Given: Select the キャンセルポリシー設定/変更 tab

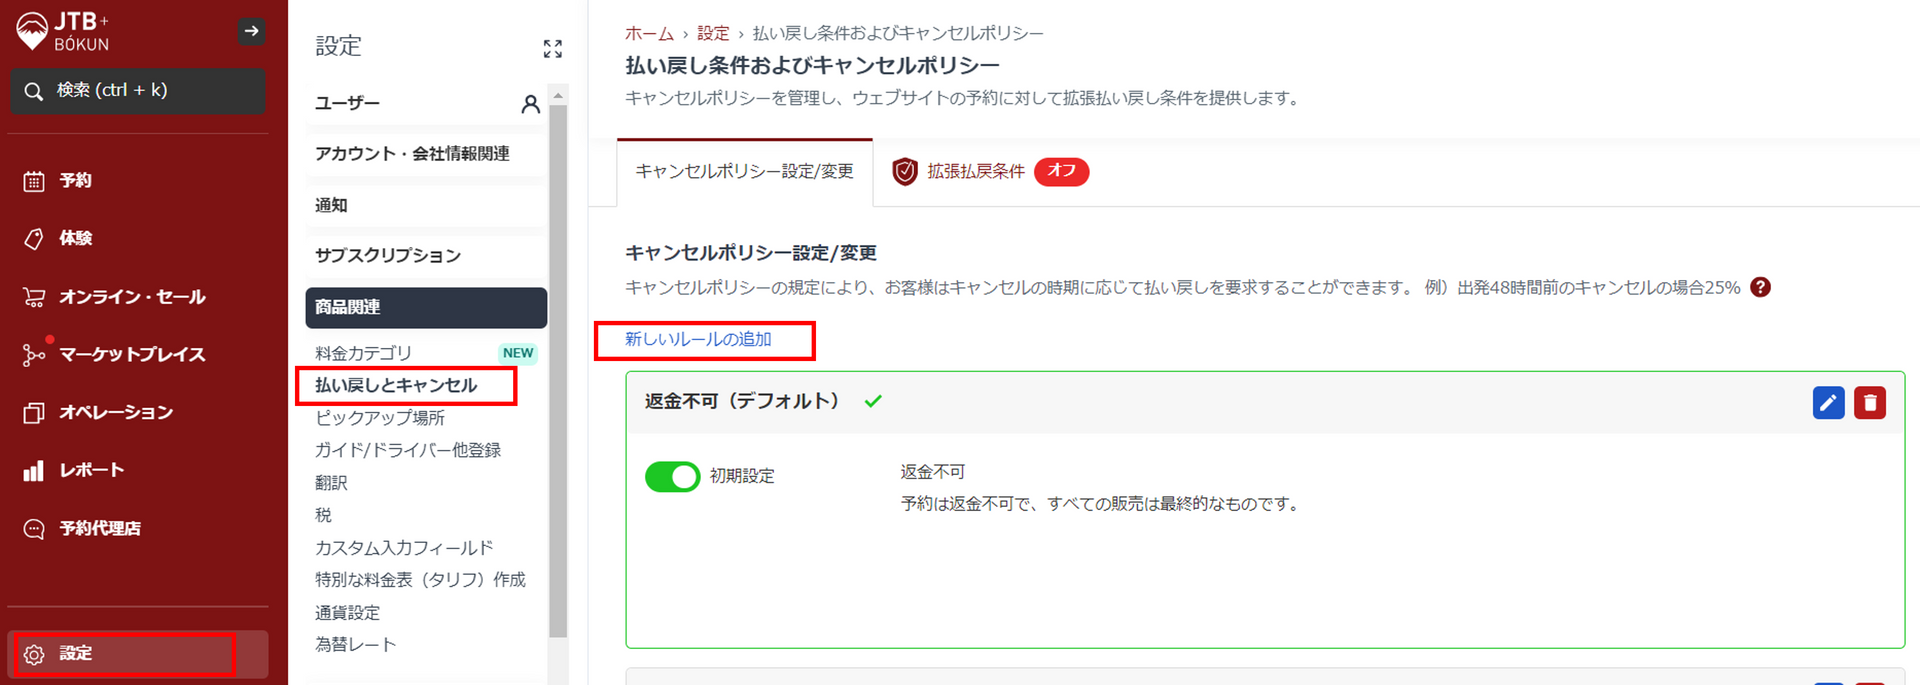Looking at the screenshot, I should (x=744, y=172).
